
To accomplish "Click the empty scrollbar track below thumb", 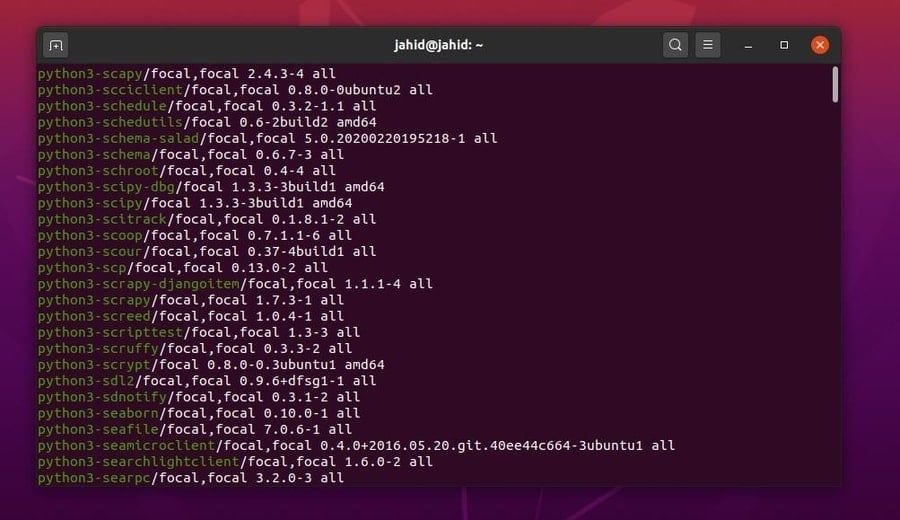I will click(834, 300).
